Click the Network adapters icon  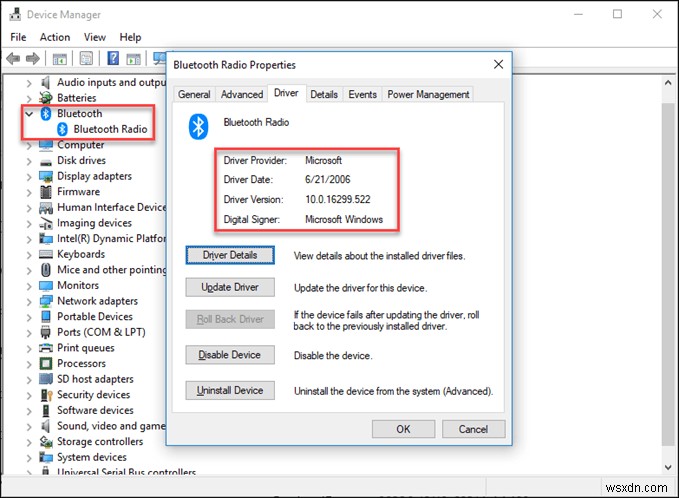coord(46,301)
